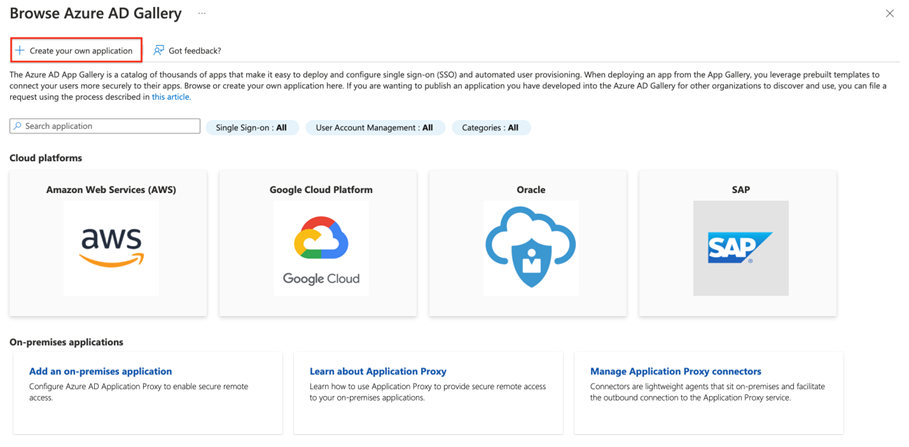This screenshot has width=909, height=447.
Task: Open Manage Application Proxy connectors
Action: point(675,371)
